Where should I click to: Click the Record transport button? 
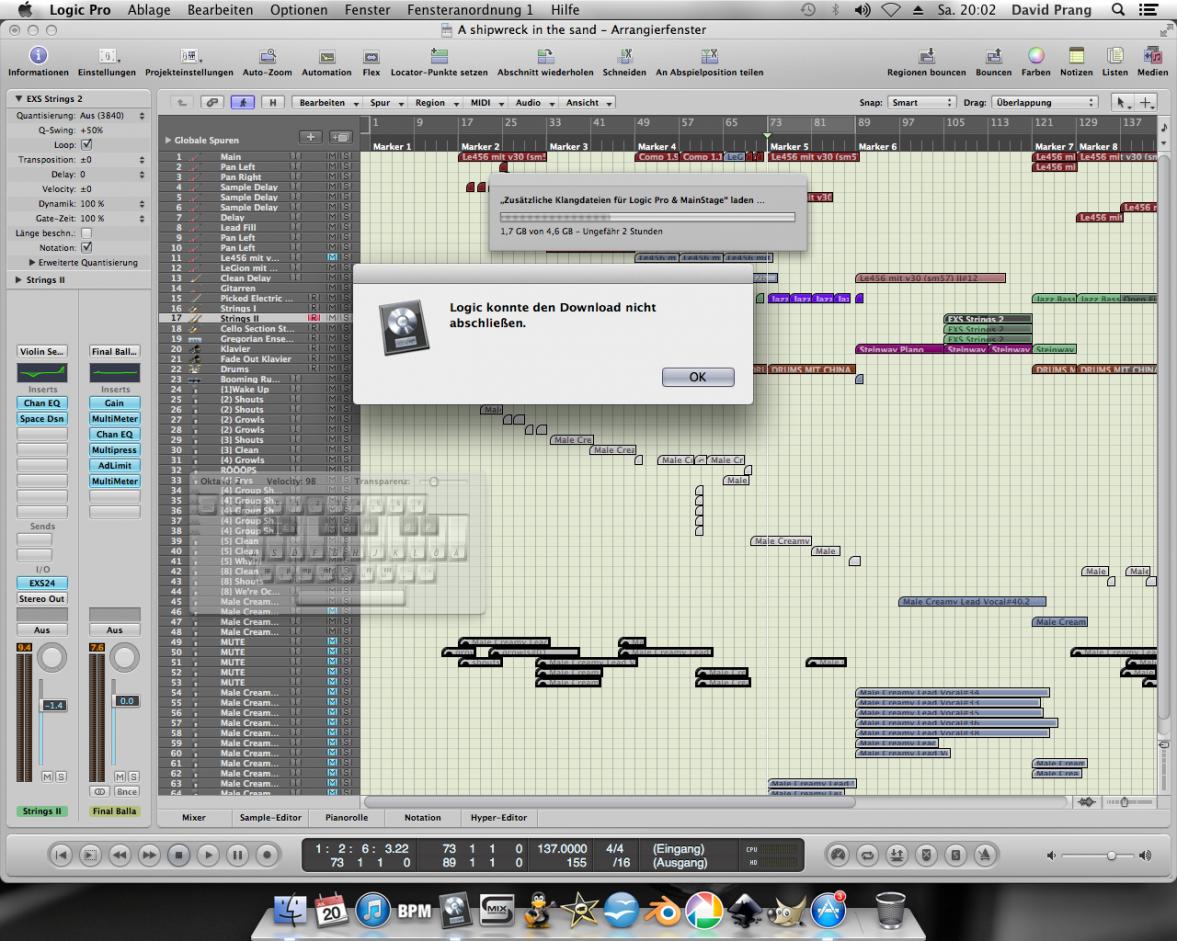click(266, 855)
